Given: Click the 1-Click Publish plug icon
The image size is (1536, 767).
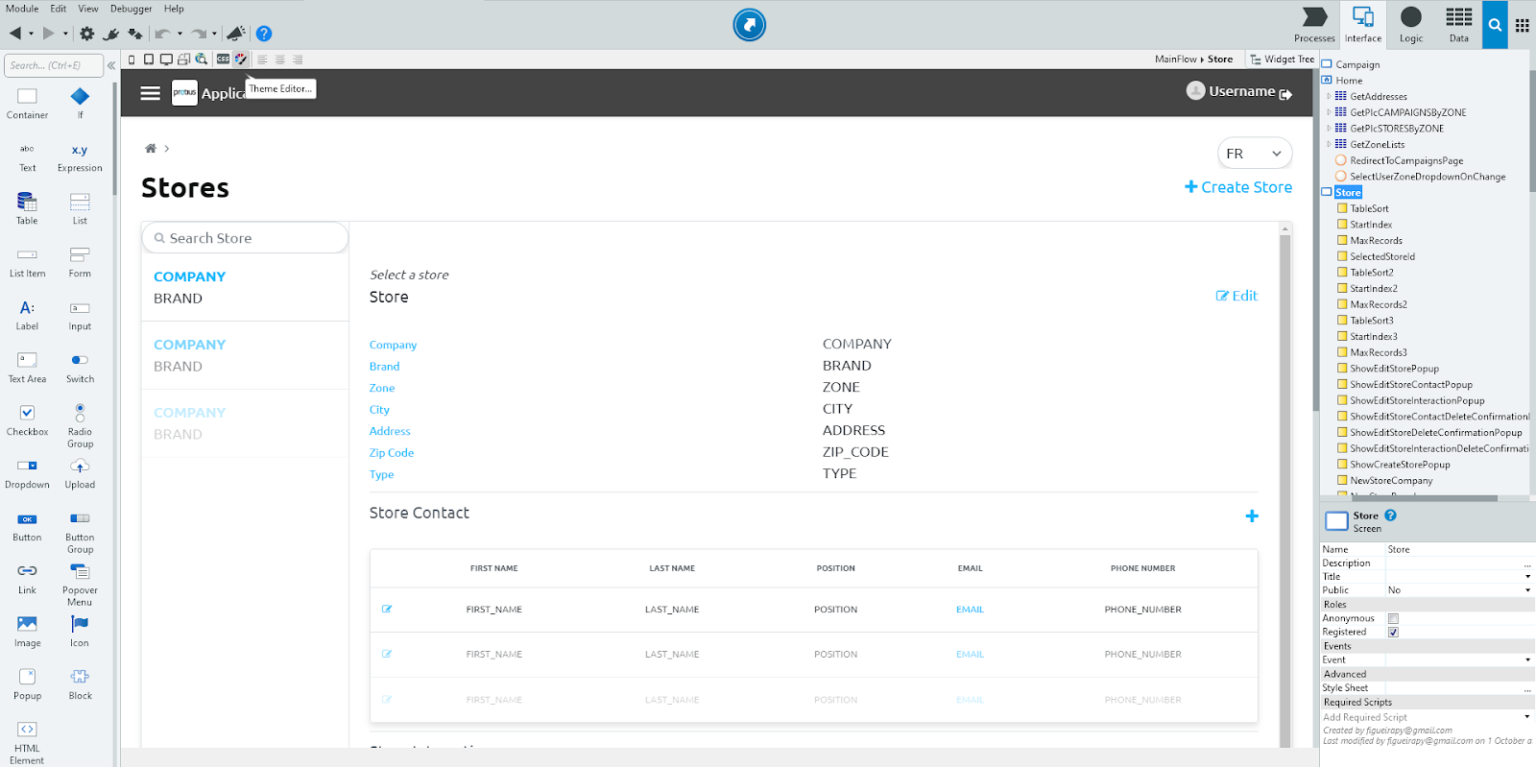Looking at the screenshot, I should click(110, 33).
